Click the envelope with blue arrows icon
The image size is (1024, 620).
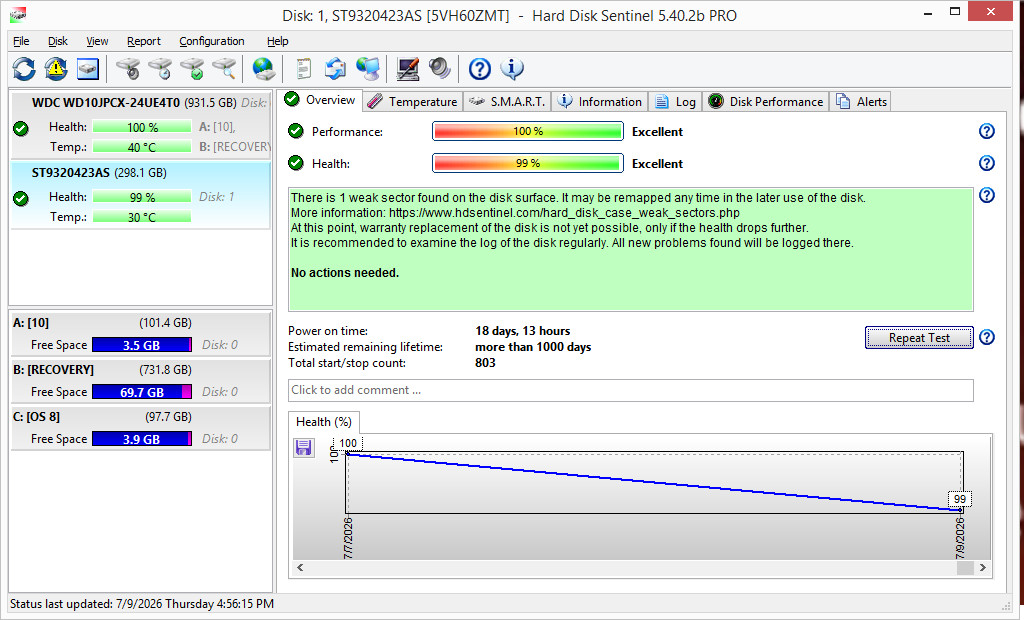pyautogui.click(x=336, y=69)
